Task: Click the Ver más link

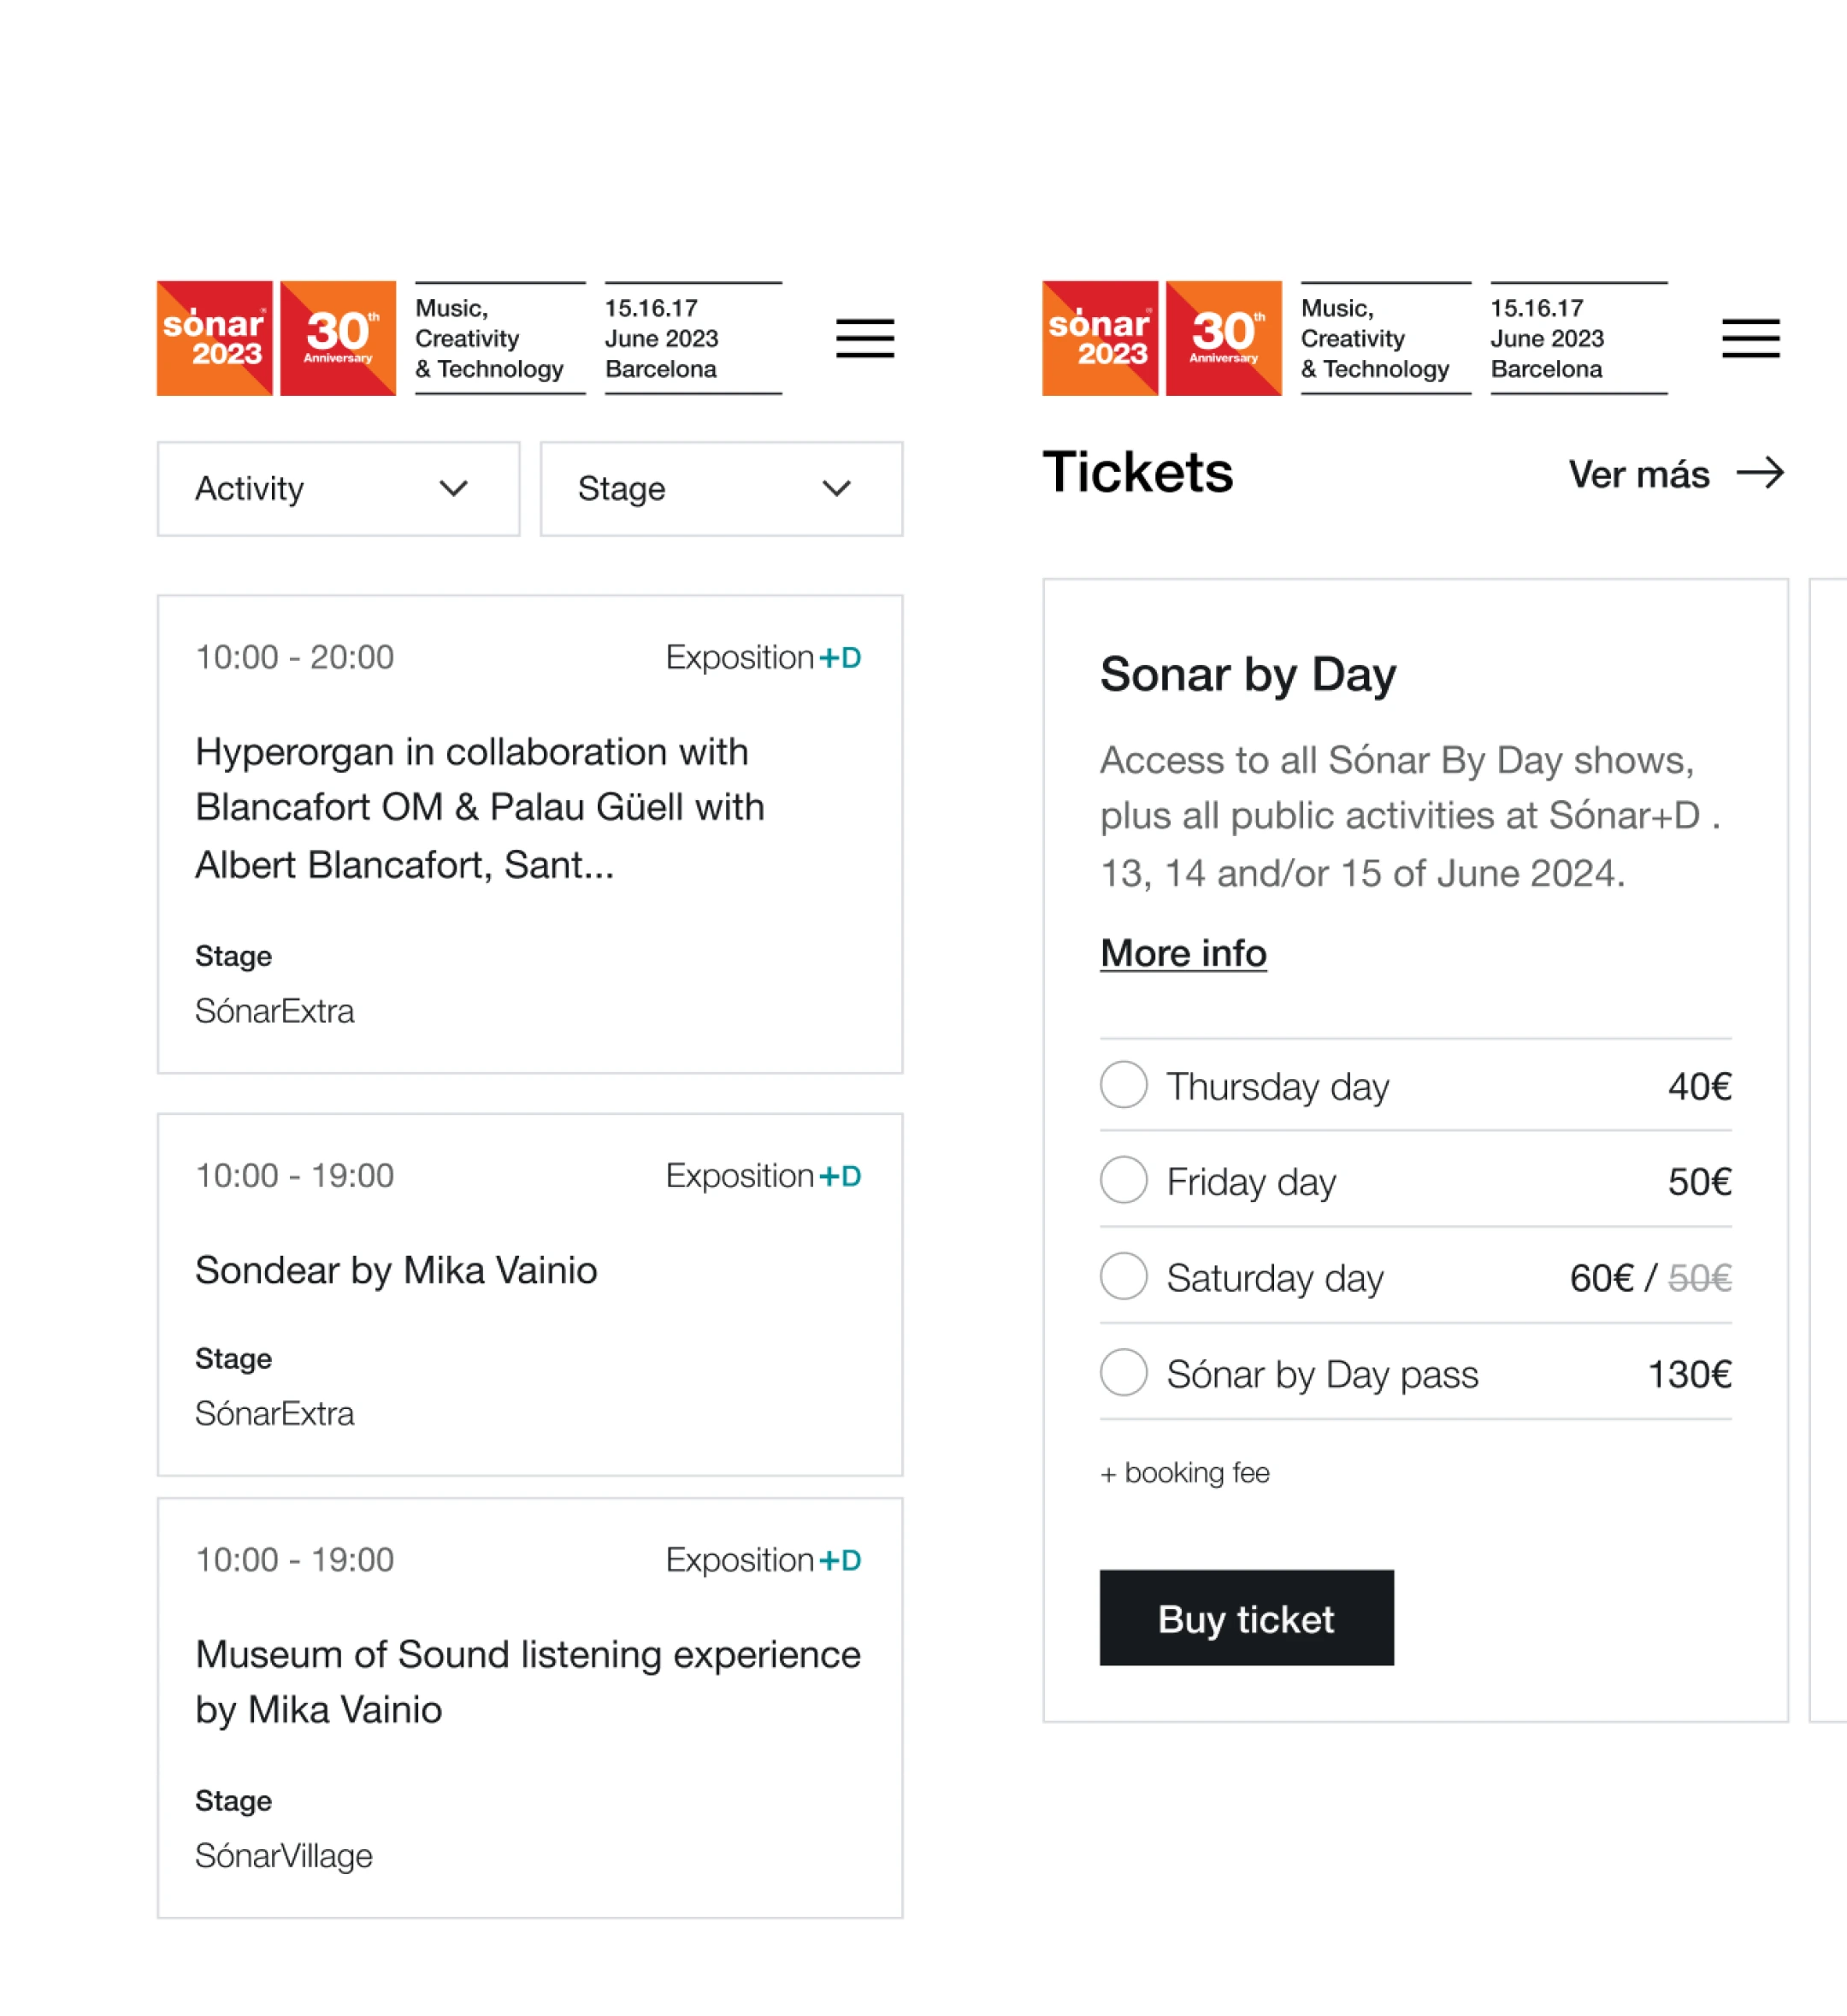Action: 1639,474
